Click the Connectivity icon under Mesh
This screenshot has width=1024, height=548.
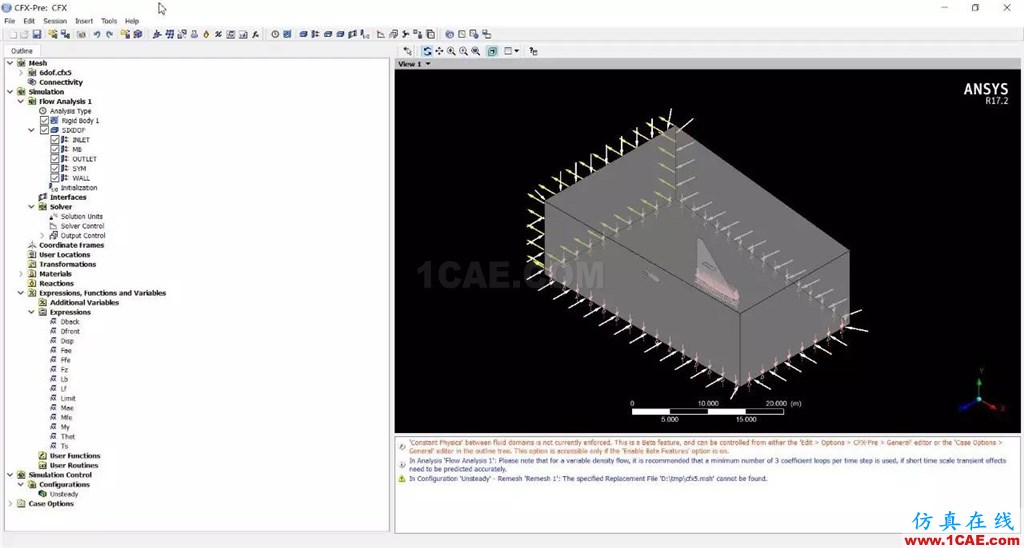click(x=33, y=82)
